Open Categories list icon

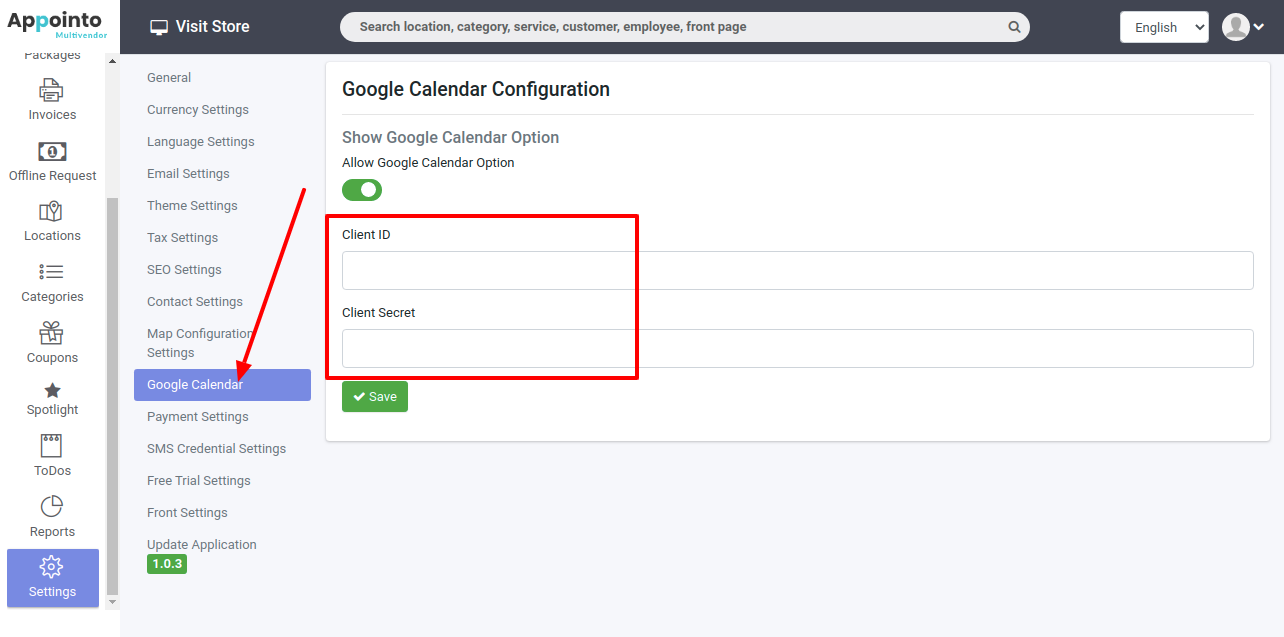(52, 272)
